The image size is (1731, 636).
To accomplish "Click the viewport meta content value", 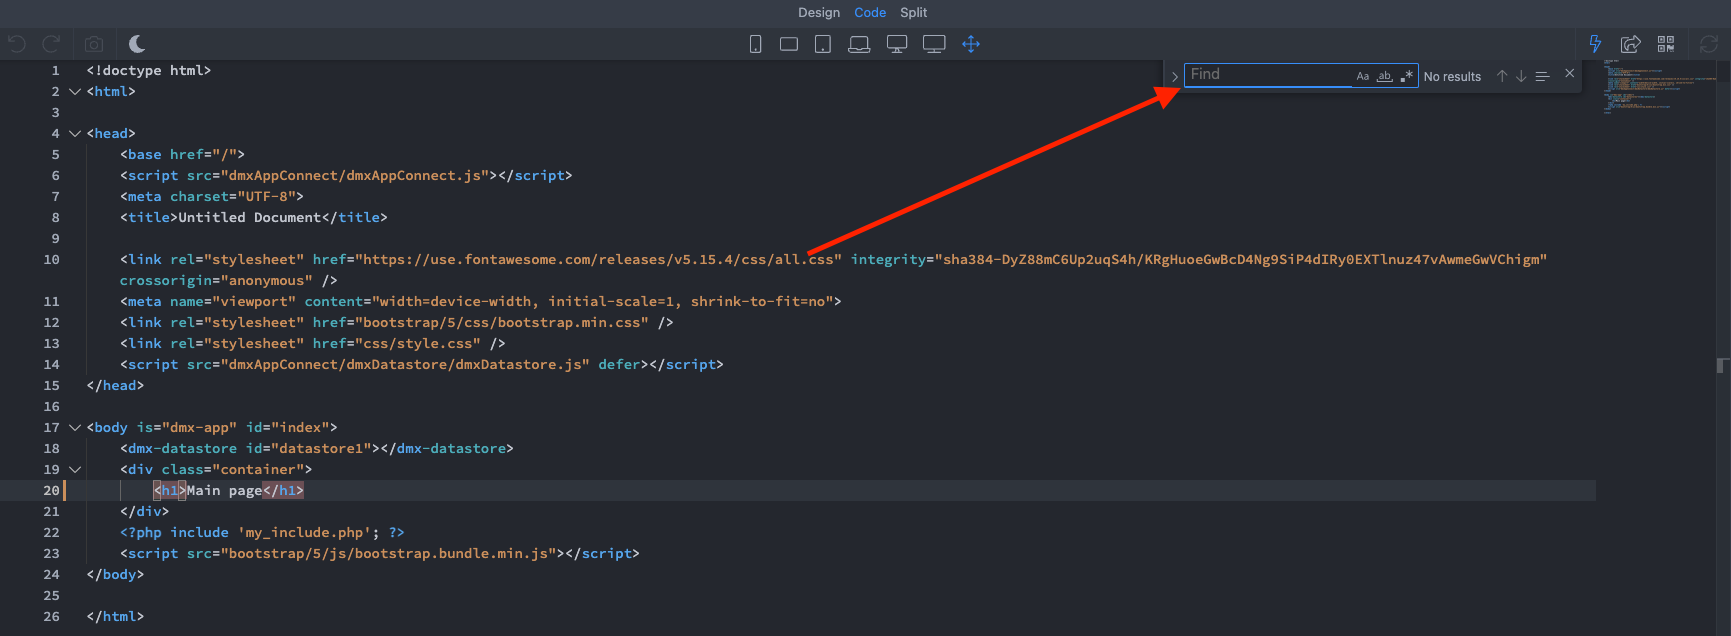I will coord(603,301).
